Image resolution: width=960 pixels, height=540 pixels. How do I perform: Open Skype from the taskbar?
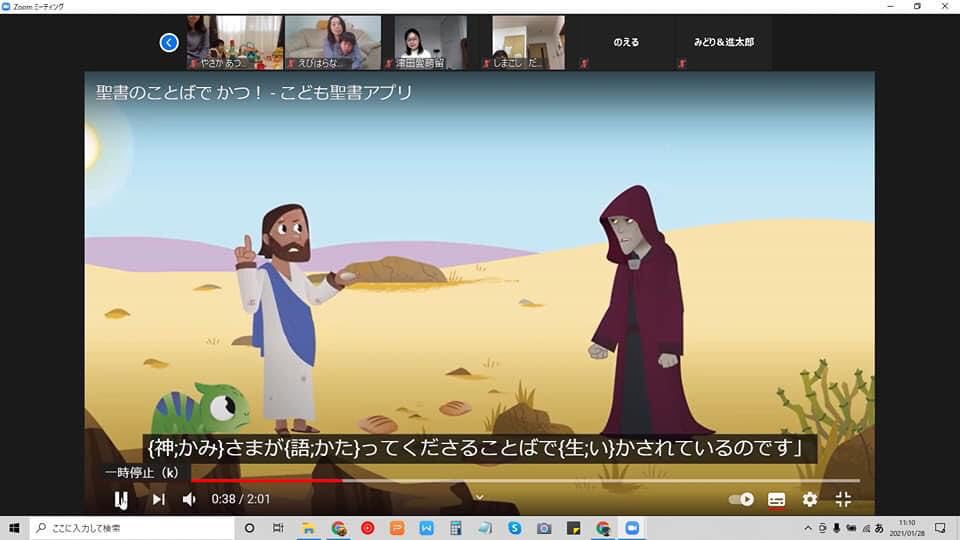515,528
